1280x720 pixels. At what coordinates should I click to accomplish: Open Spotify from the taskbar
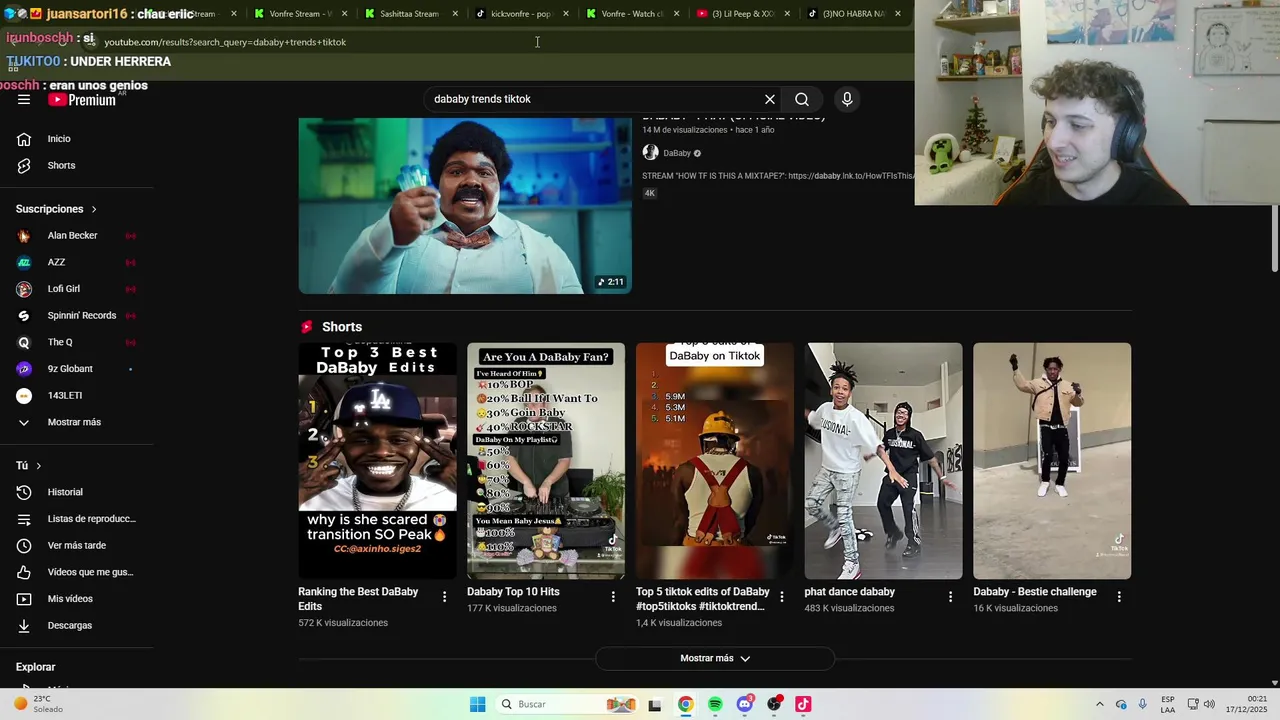715,704
